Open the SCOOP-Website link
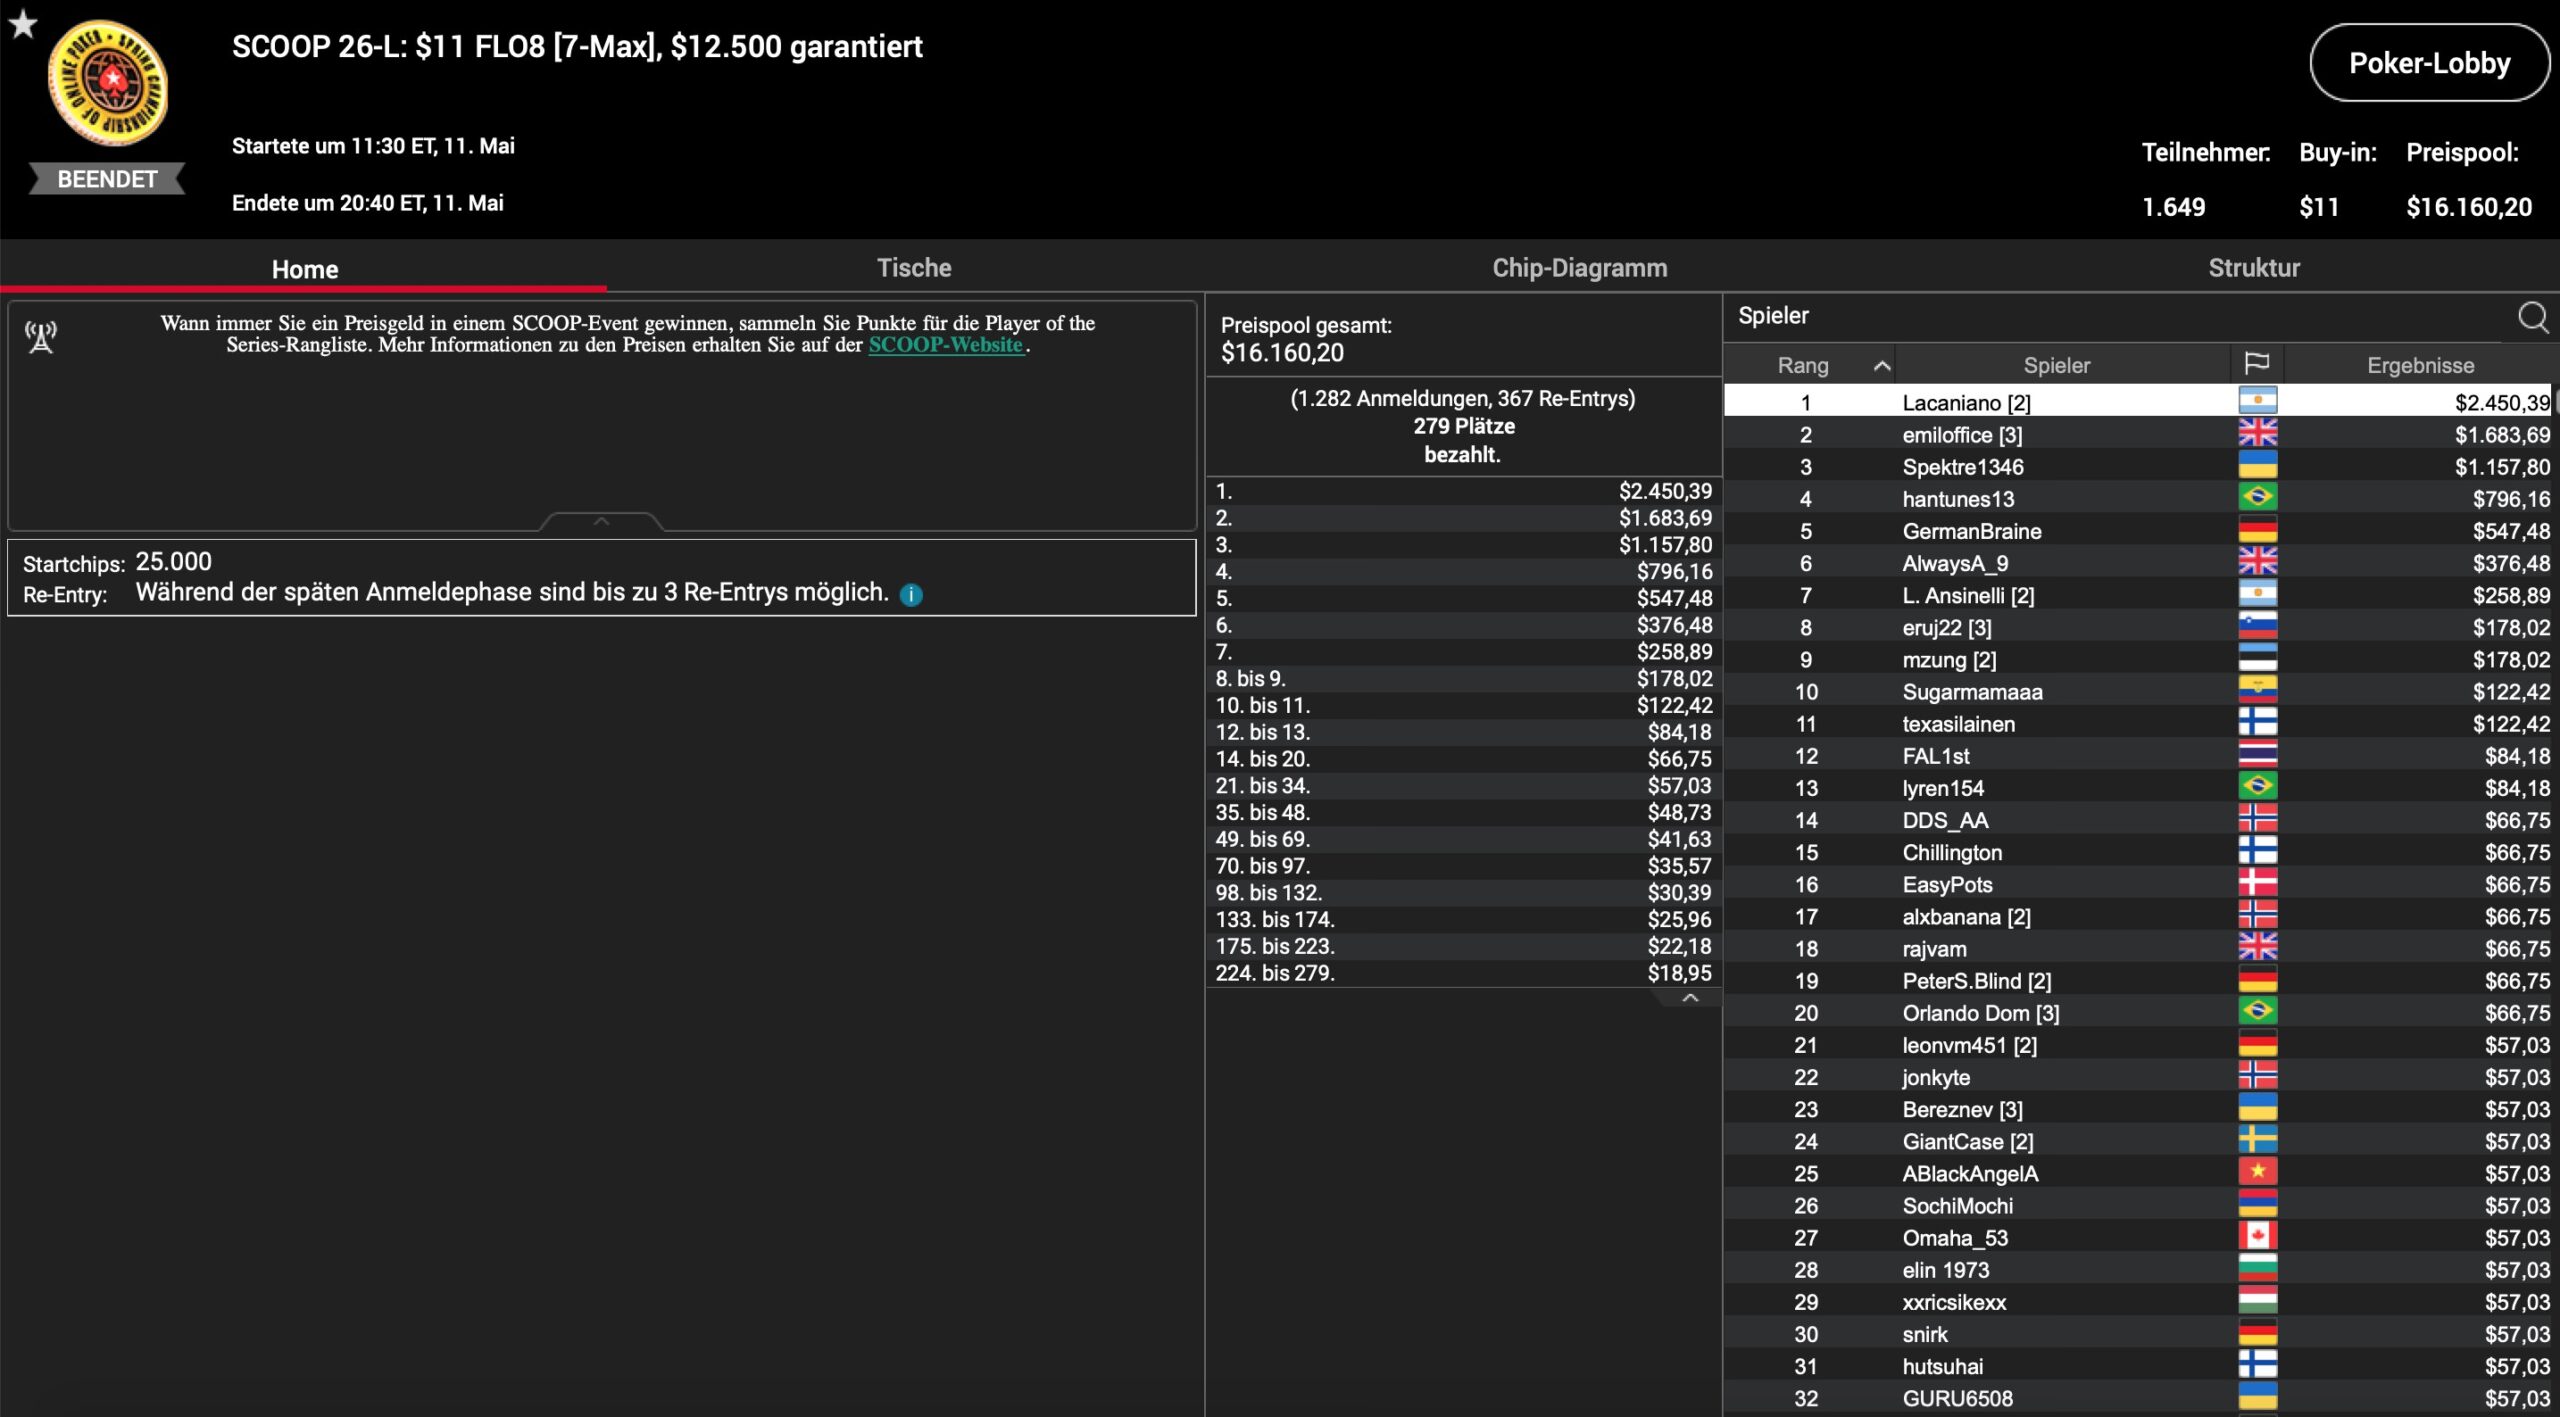2560x1417 pixels. [x=945, y=345]
